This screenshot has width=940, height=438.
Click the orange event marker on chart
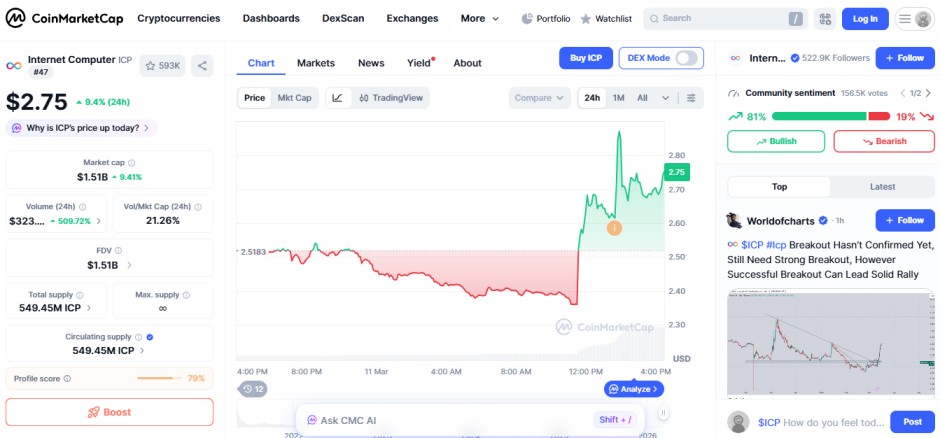point(614,228)
